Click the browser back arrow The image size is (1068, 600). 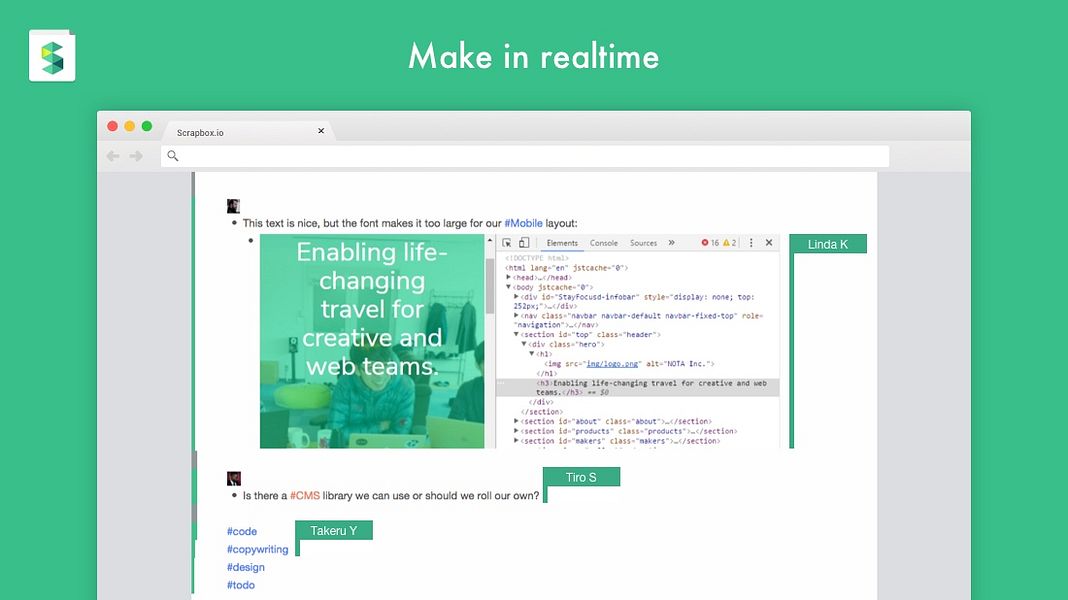113,156
